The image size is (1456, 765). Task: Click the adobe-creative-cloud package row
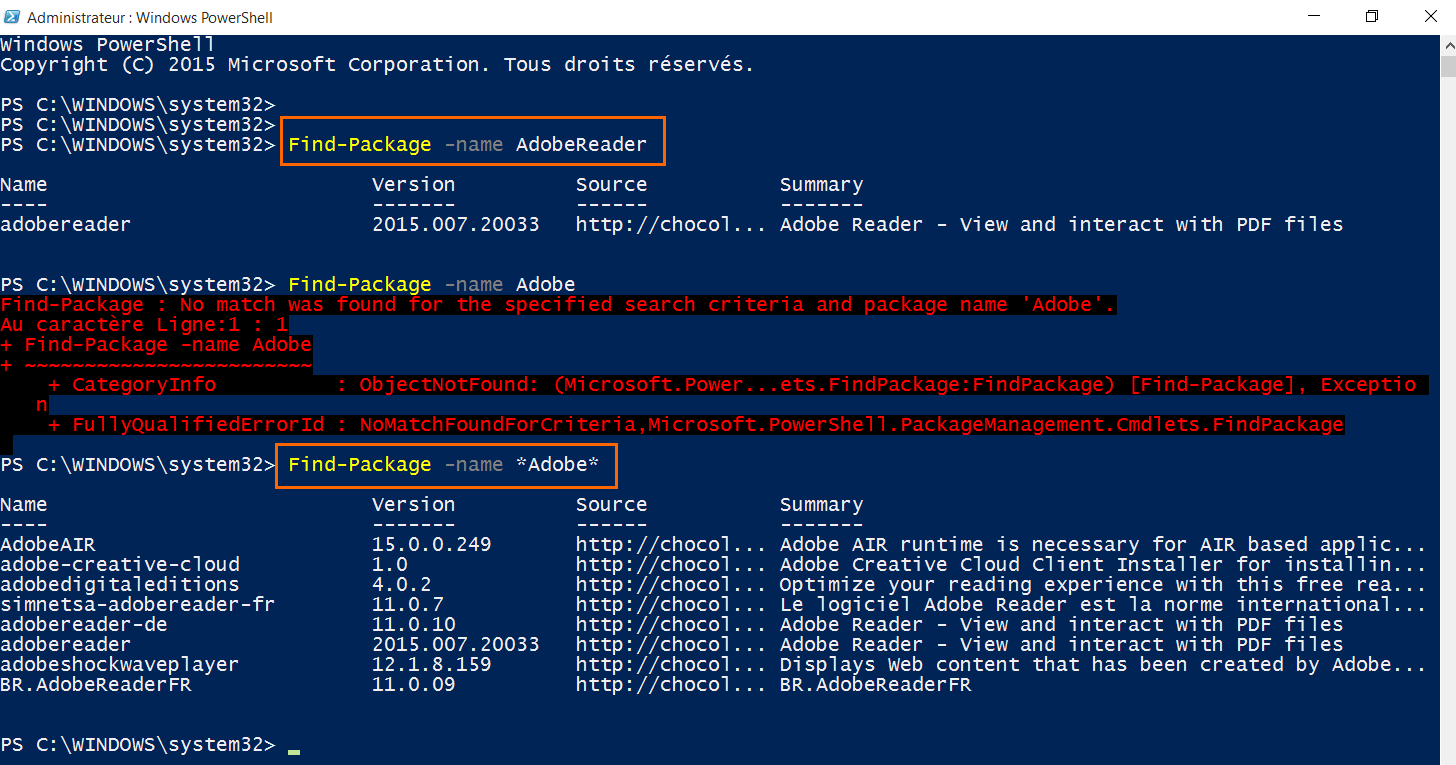(120, 565)
